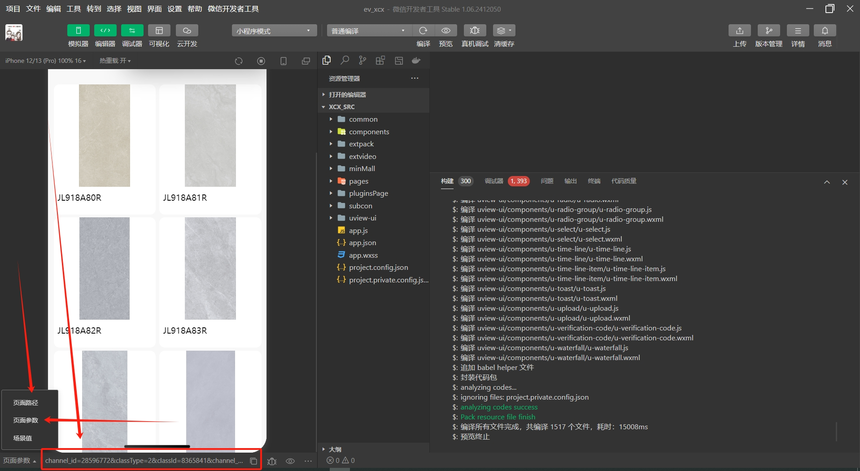Click the simulator refresh icon
The image size is (860, 471).
coord(239,61)
